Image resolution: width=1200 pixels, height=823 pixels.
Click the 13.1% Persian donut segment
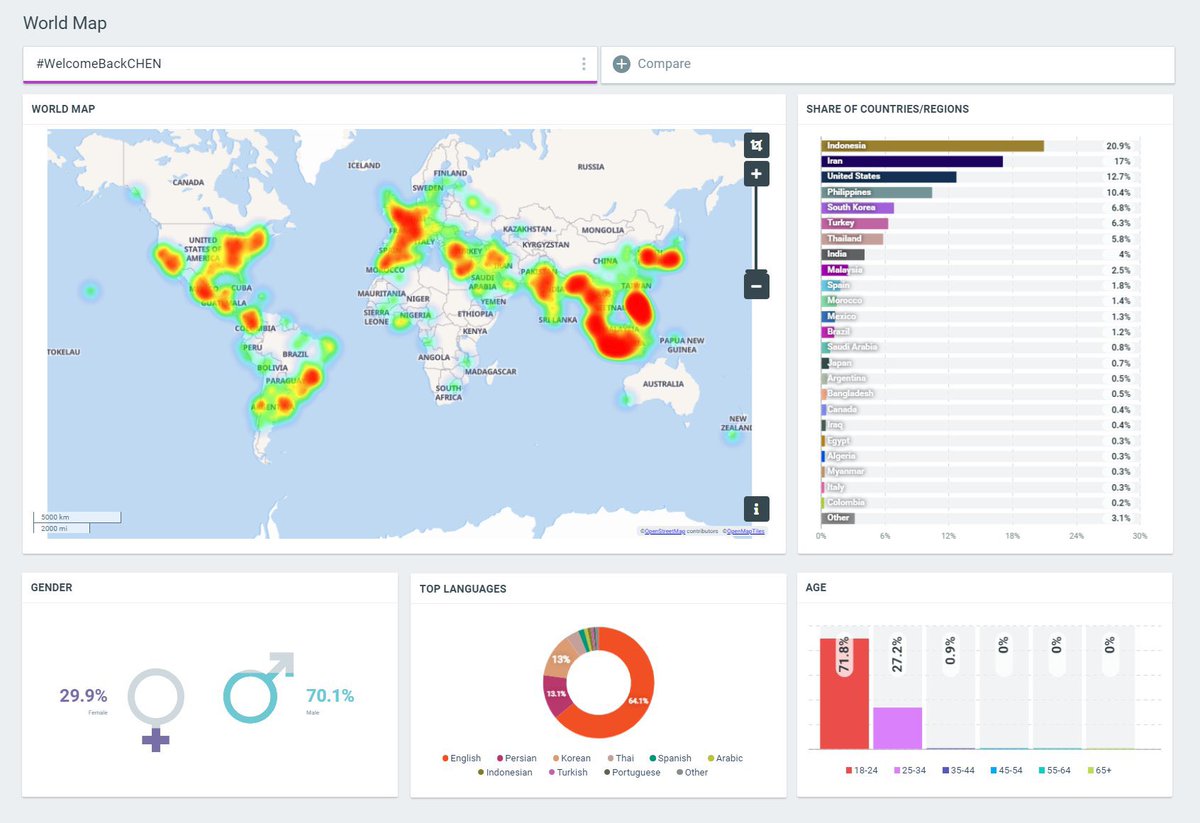pos(554,693)
